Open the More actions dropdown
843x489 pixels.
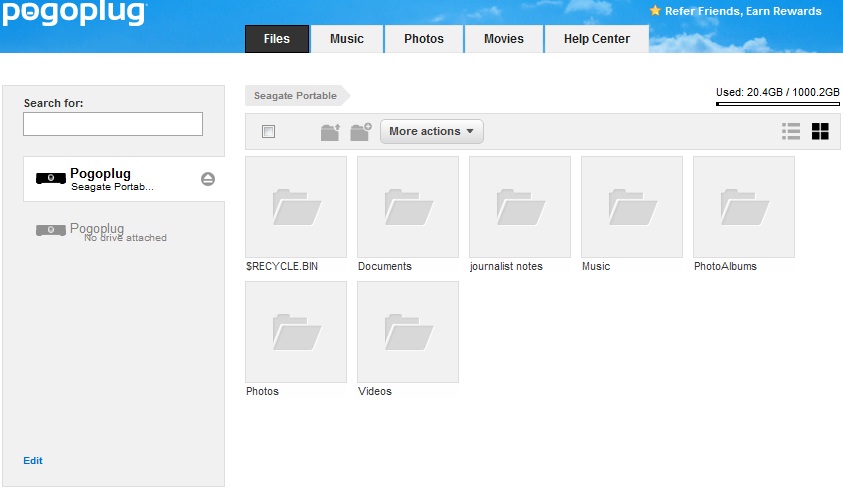(x=431, y=131)
